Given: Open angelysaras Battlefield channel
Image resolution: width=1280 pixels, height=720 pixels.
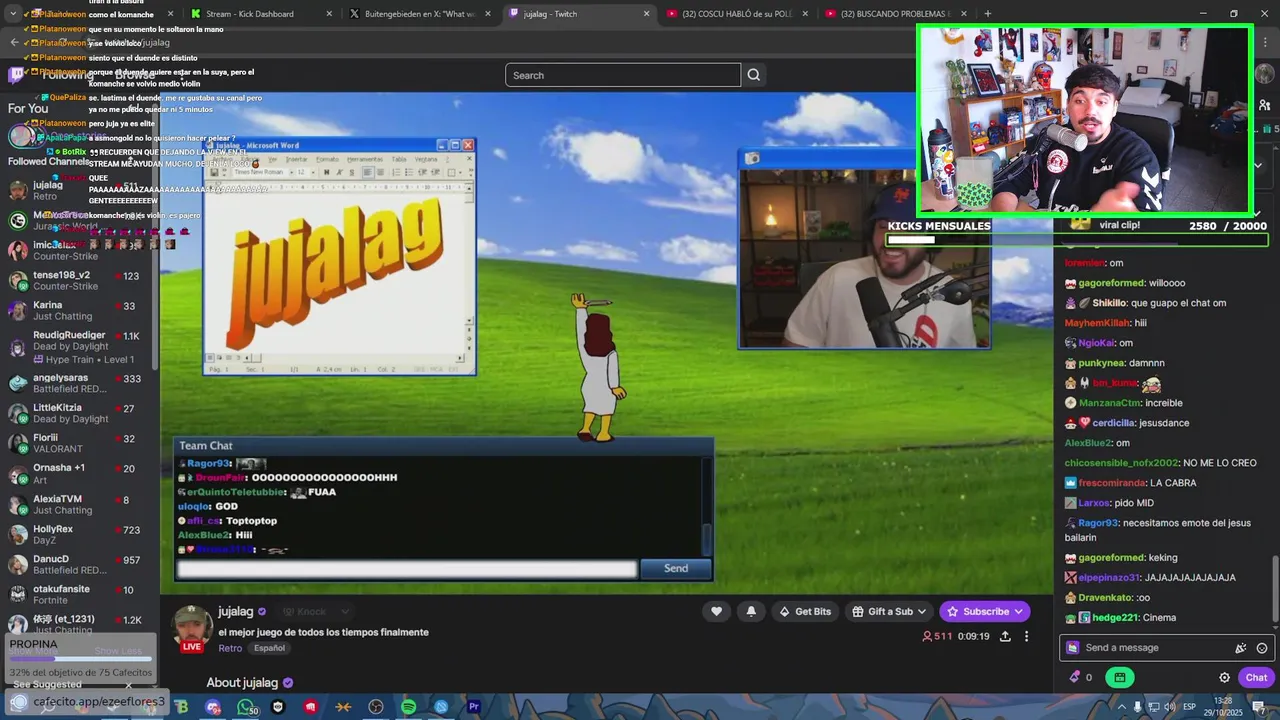Looking at the screenshot, I should (78, 384).
